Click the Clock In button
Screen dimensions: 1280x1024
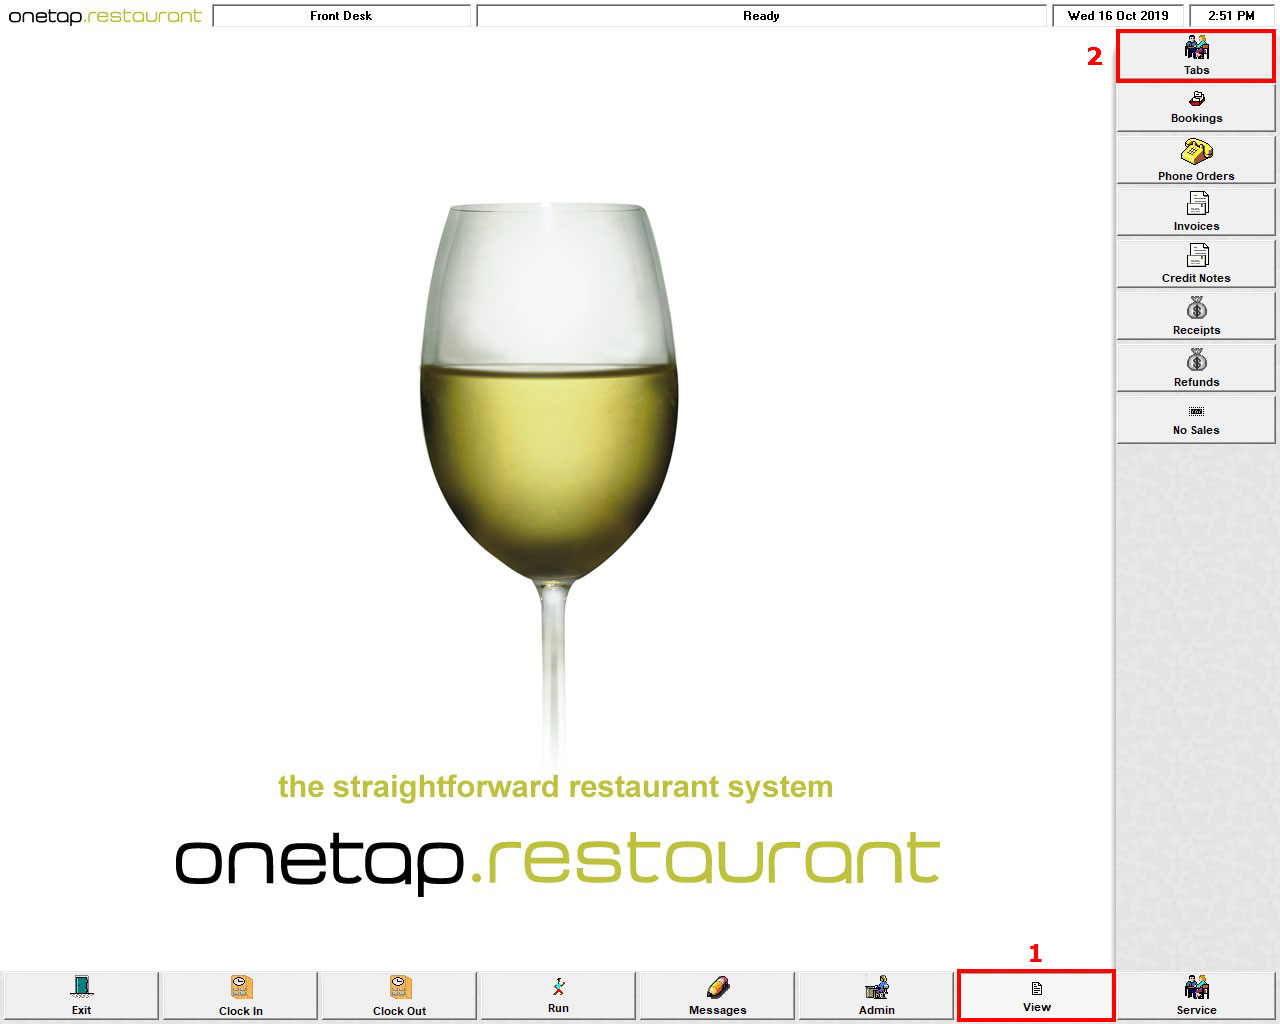pos(239,995)
